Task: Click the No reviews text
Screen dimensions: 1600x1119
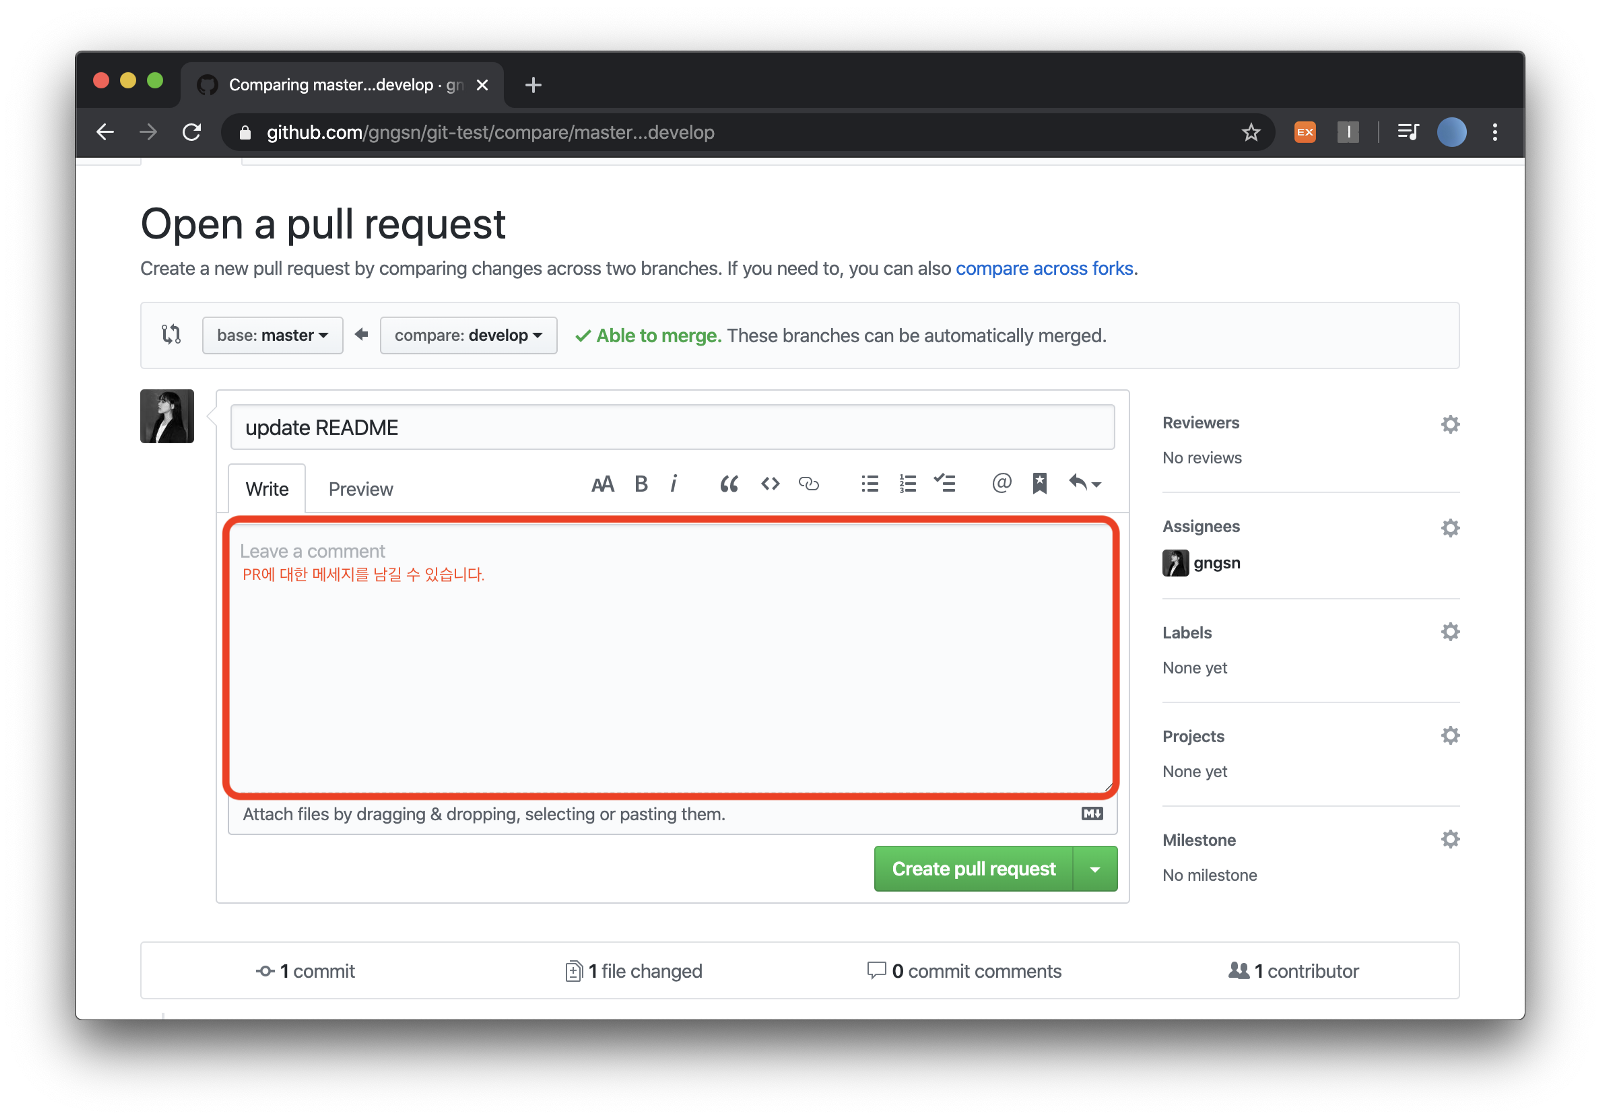Action: pyautogui.click(x=1202, y=458)
